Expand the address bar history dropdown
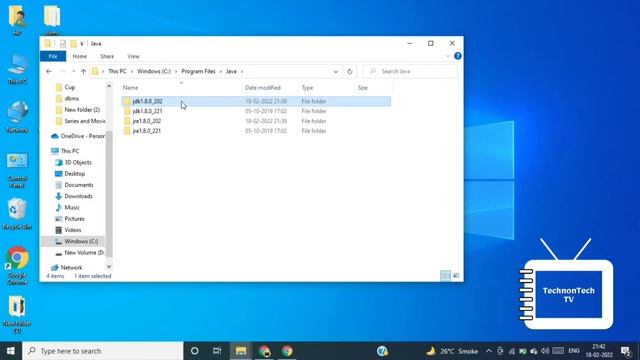Screen dimensions: 640x360 point(336,71)
